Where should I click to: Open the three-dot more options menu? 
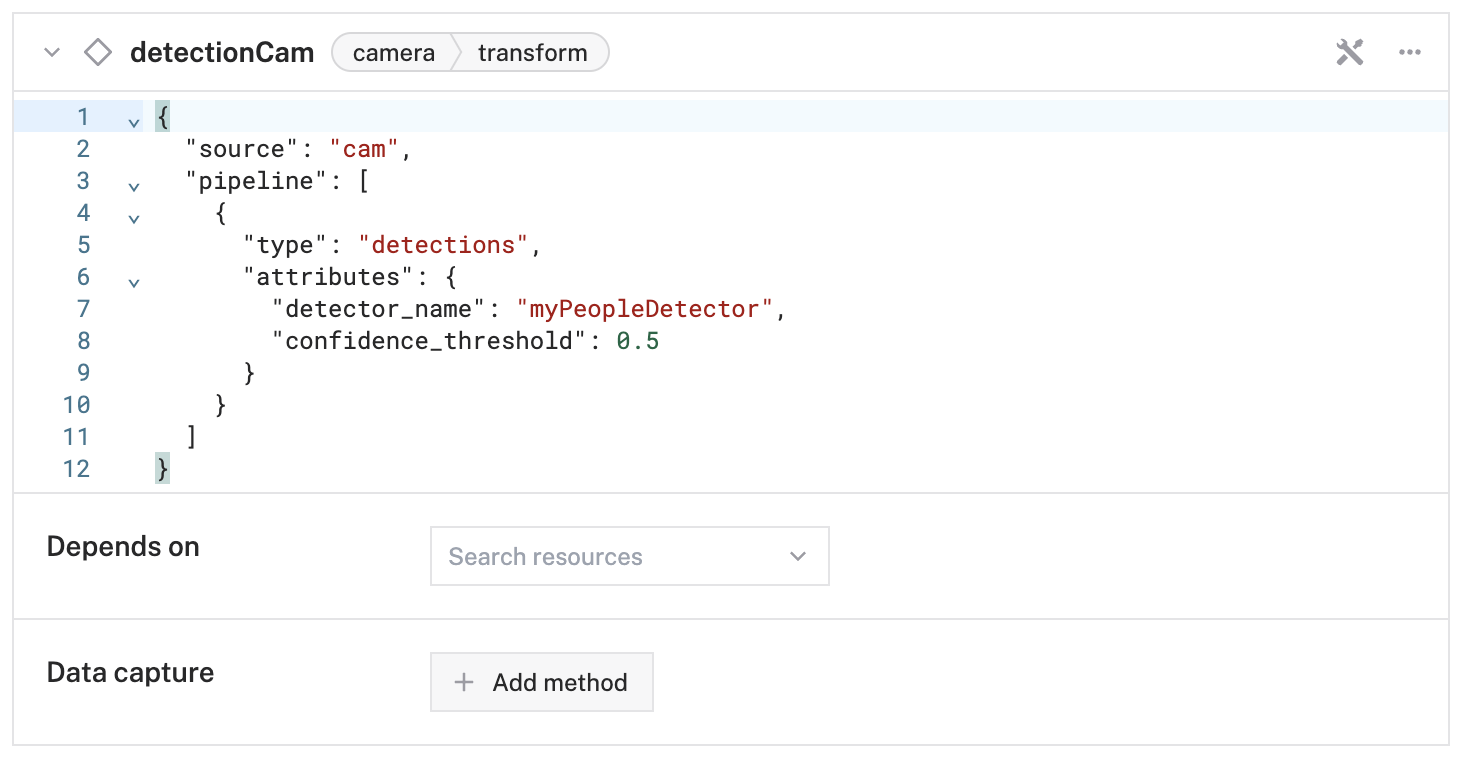(1410, 53)
